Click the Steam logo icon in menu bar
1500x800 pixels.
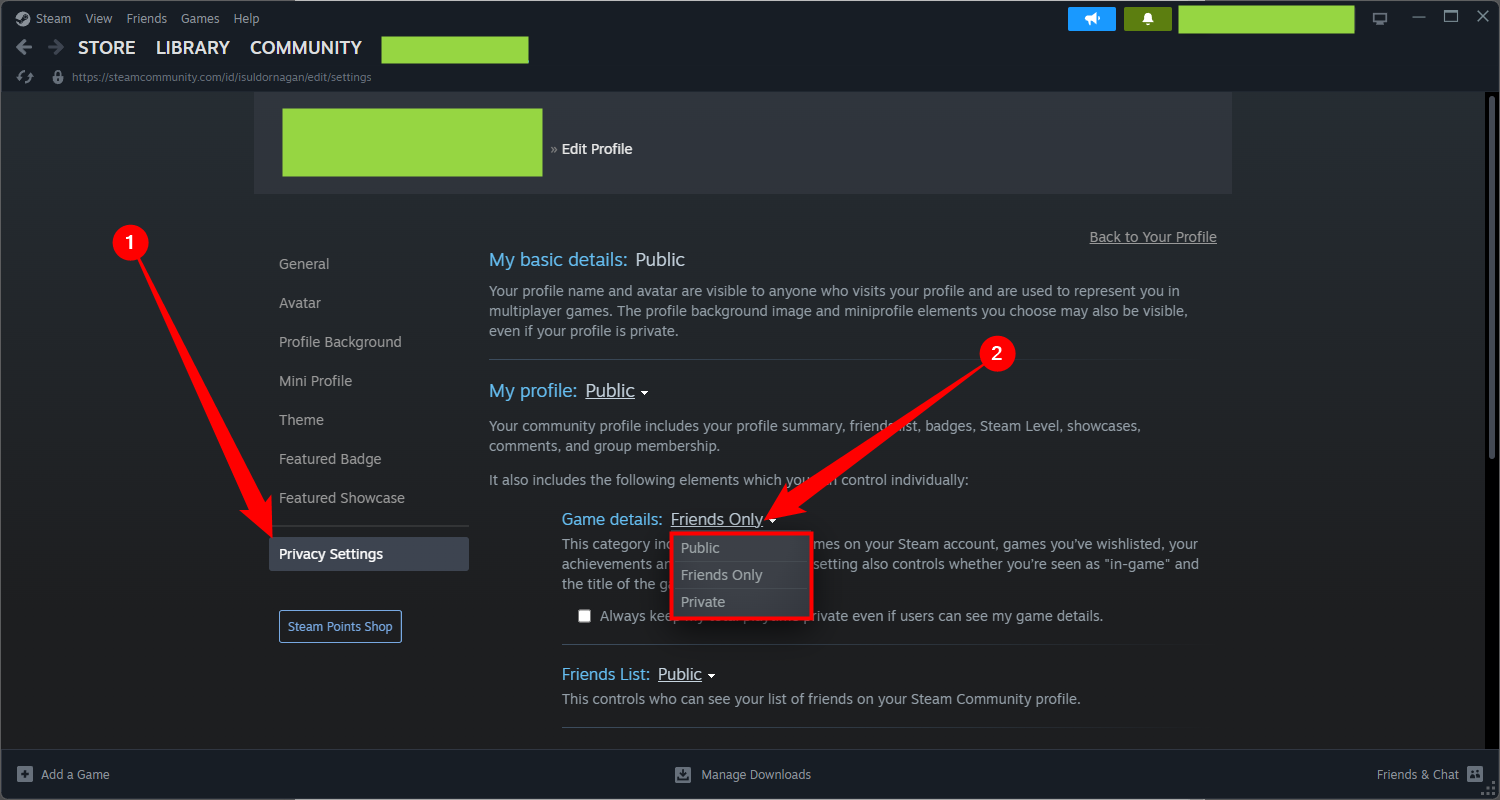[23, 18]
